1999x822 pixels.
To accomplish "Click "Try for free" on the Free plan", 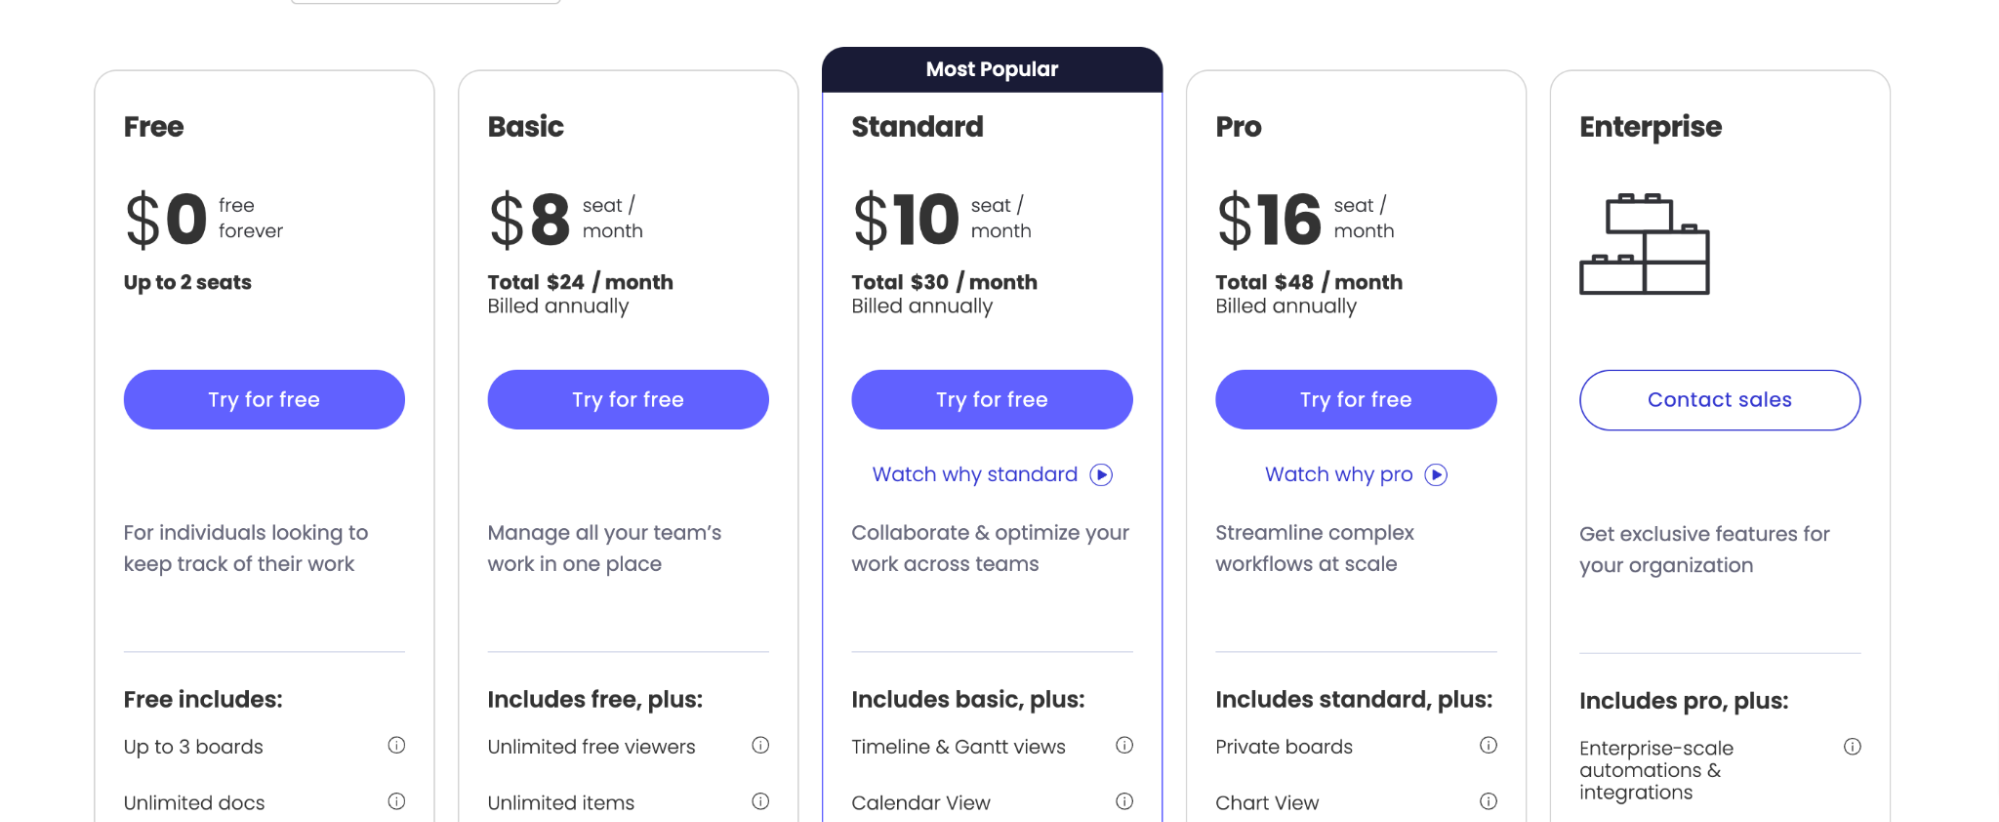I will pyautogui.click(x=263, y=399).
